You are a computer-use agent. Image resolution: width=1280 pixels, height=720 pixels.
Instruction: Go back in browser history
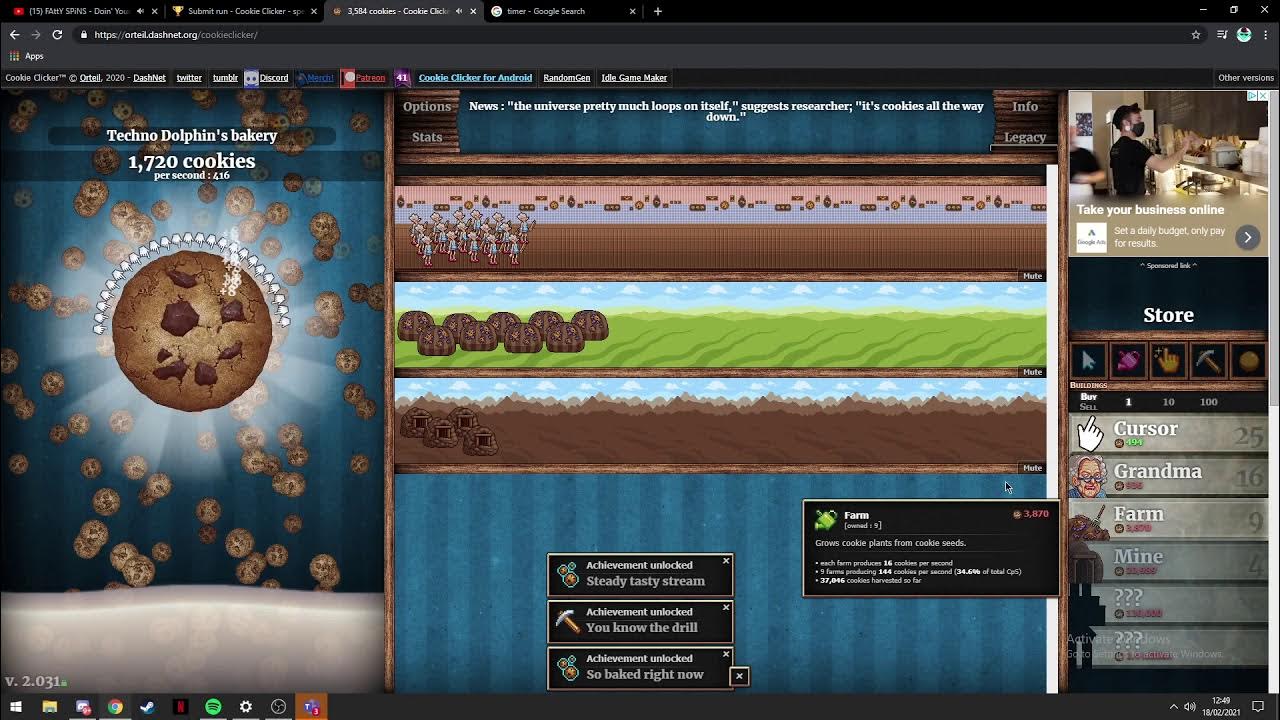(x=14, y=34)
